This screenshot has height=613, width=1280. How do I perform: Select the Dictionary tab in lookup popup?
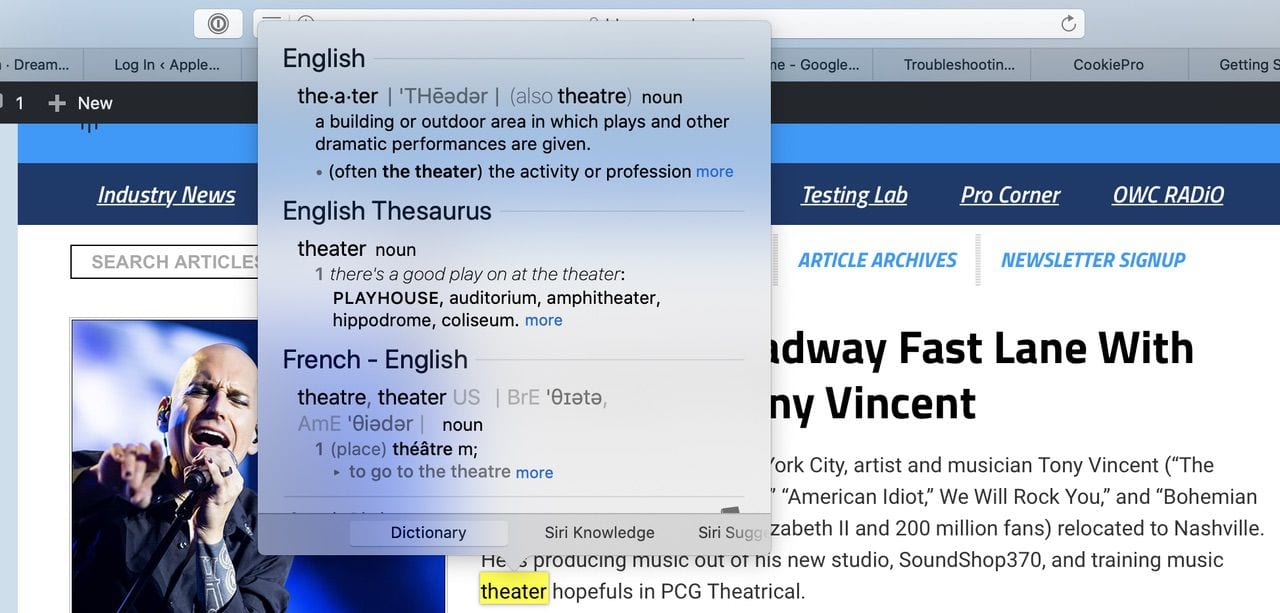(428, 533)
